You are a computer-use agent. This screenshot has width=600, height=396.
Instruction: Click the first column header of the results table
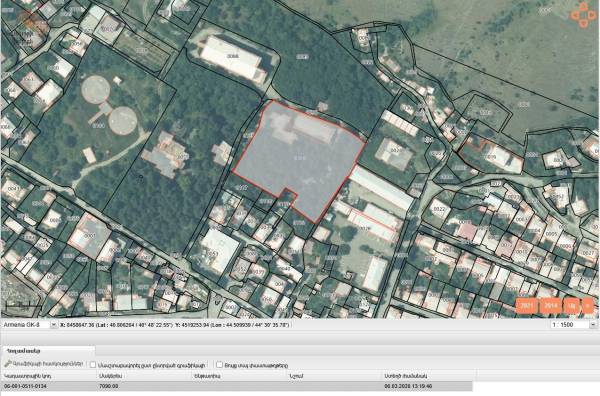point(49,376)
